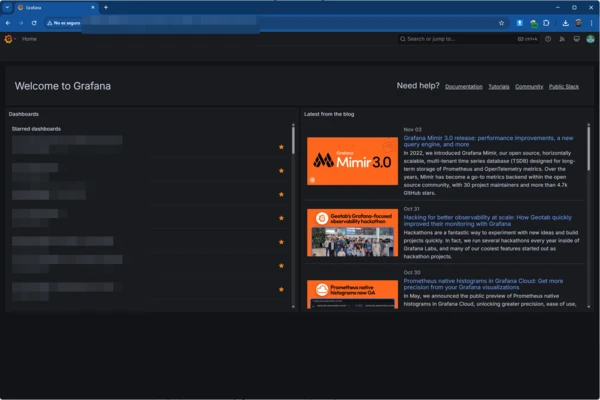Open a new browser tab with plus
The width and height of the screenshot is (600, 400).
click(106, 7)
